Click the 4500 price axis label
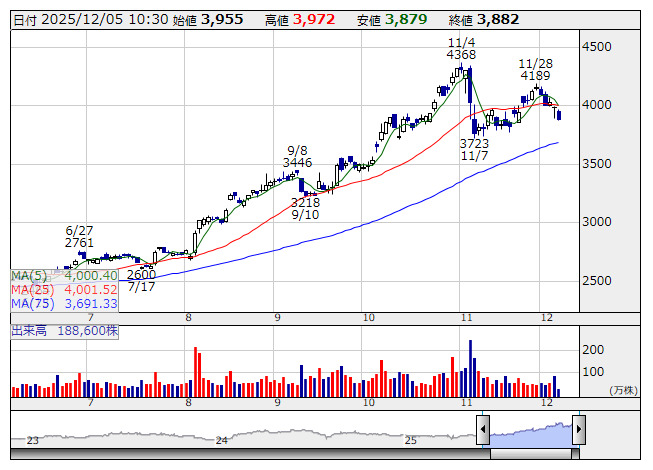The width and height of the screenshot is (653, 470). point(596,47)
